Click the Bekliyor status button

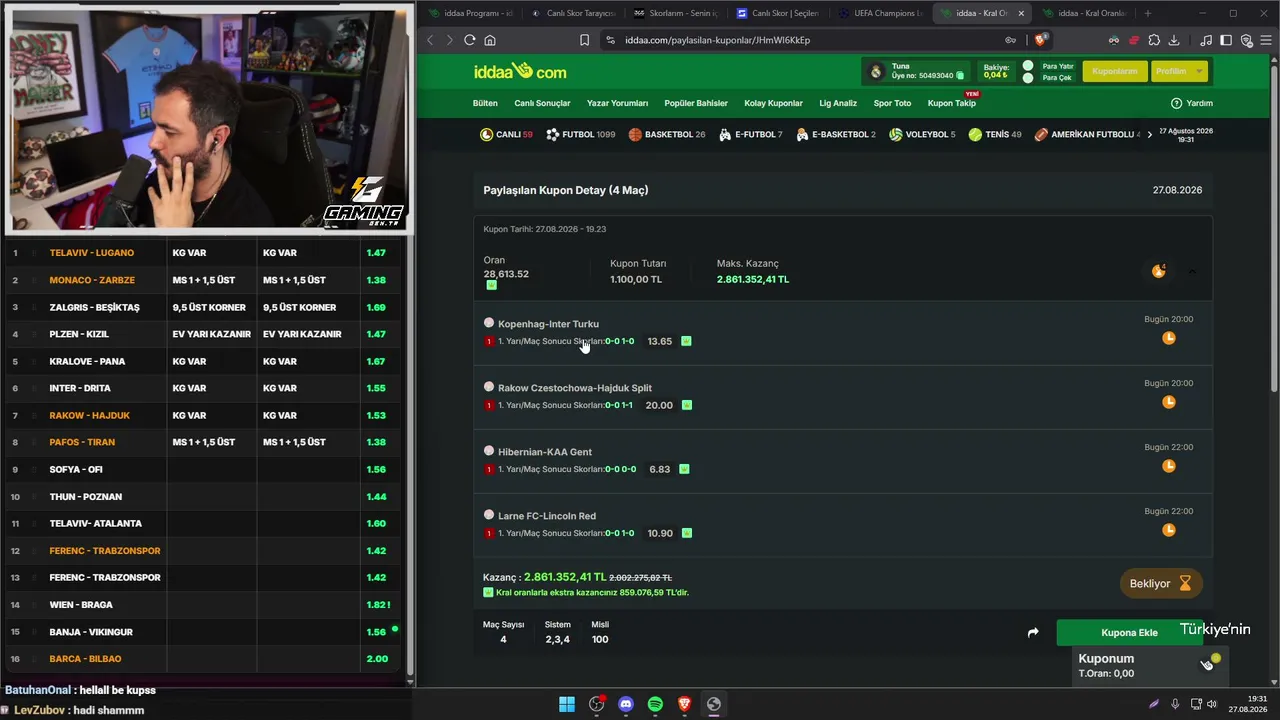click(1161, 583)
